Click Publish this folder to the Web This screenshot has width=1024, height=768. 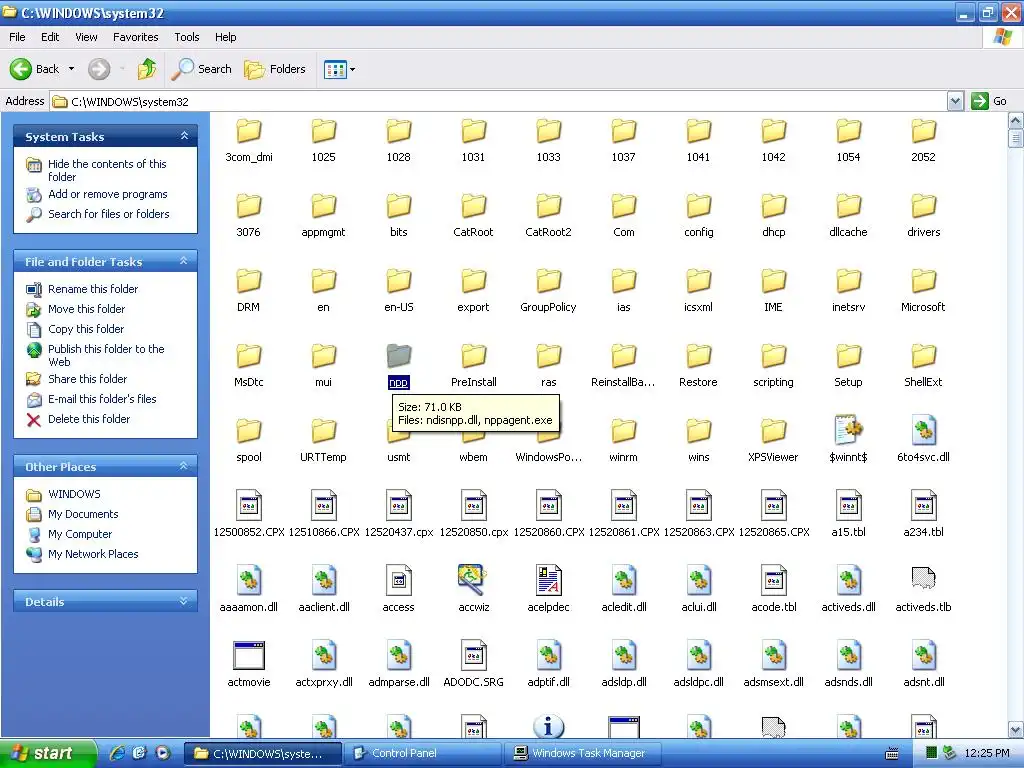point(106,355)
